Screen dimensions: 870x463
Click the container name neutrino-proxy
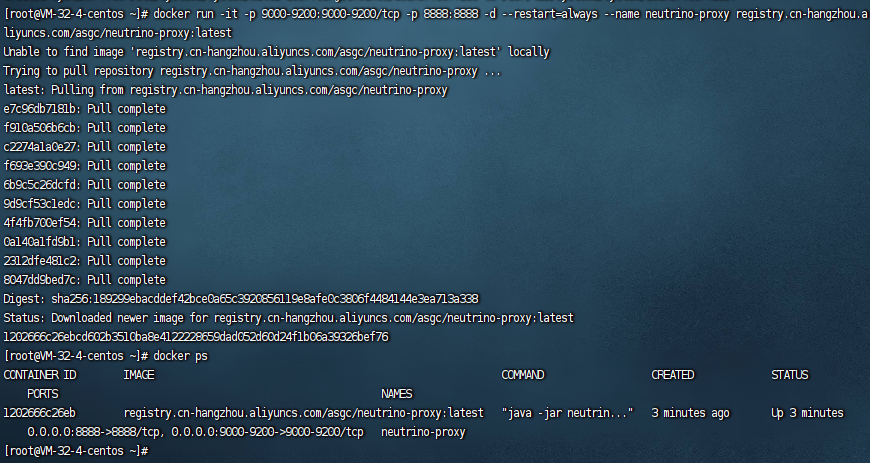[x=423, y=432]
